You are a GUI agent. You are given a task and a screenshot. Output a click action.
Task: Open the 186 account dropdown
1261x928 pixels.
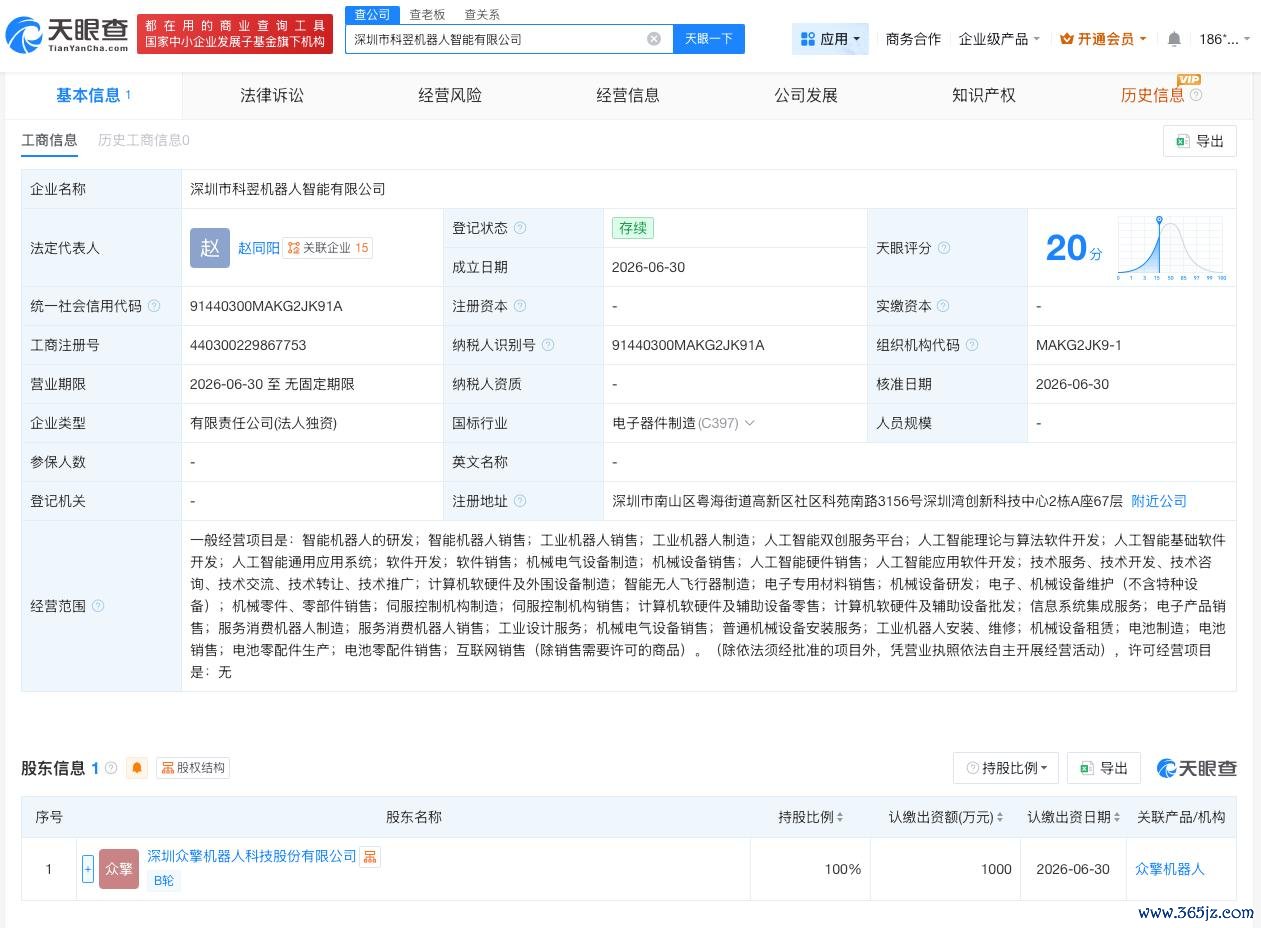point(1224,39)
